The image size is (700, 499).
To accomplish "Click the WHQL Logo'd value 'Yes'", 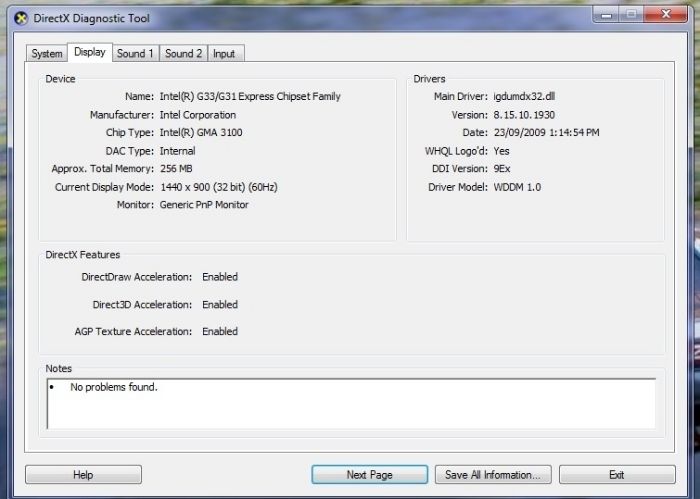I will click(x=501, y=151).
